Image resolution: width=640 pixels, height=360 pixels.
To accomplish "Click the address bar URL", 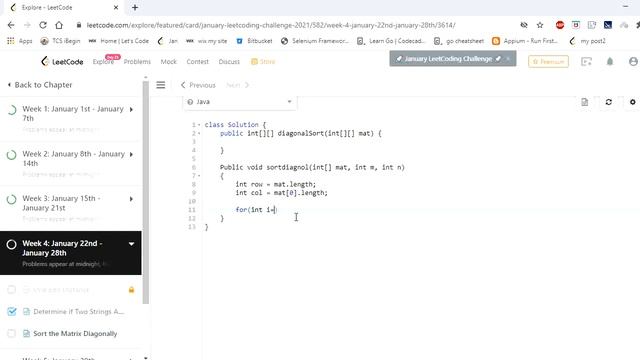I will pos(271,25).
